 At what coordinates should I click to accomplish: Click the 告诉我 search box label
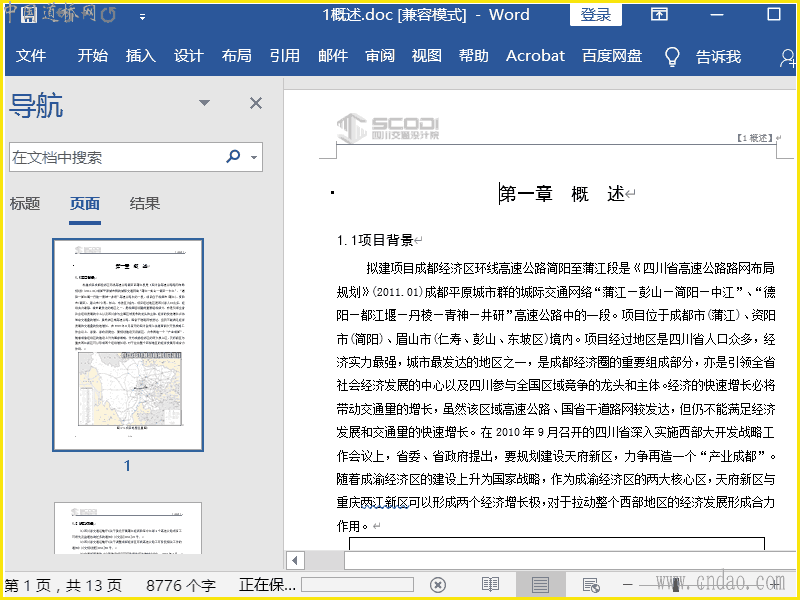[x=718, y=56]
